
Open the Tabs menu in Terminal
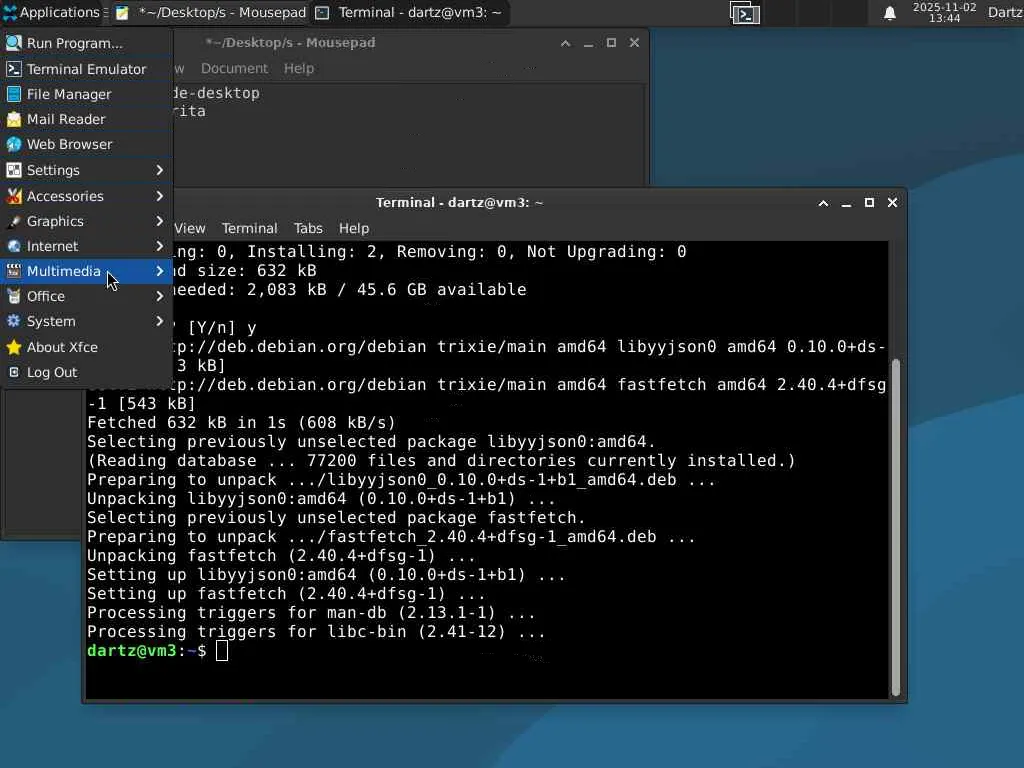308,229
